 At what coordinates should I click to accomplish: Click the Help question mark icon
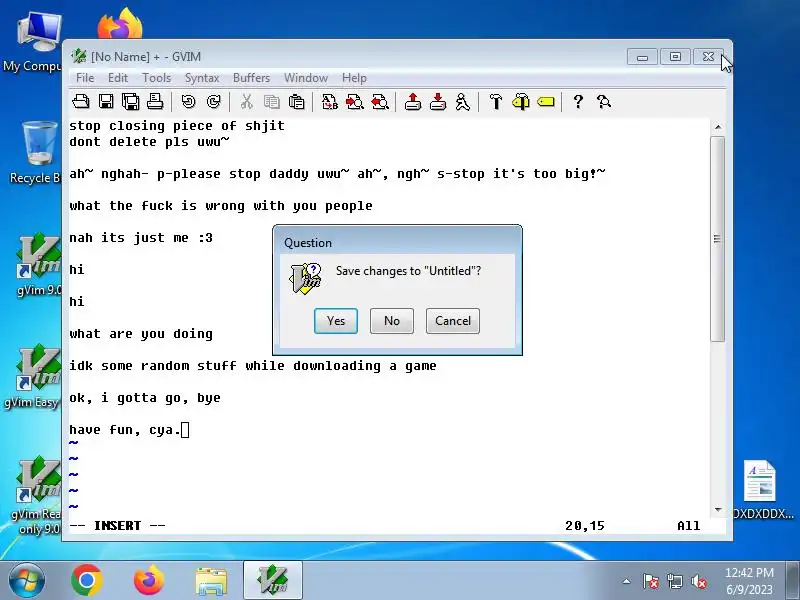pyautogui.click(x=578, y=102)
